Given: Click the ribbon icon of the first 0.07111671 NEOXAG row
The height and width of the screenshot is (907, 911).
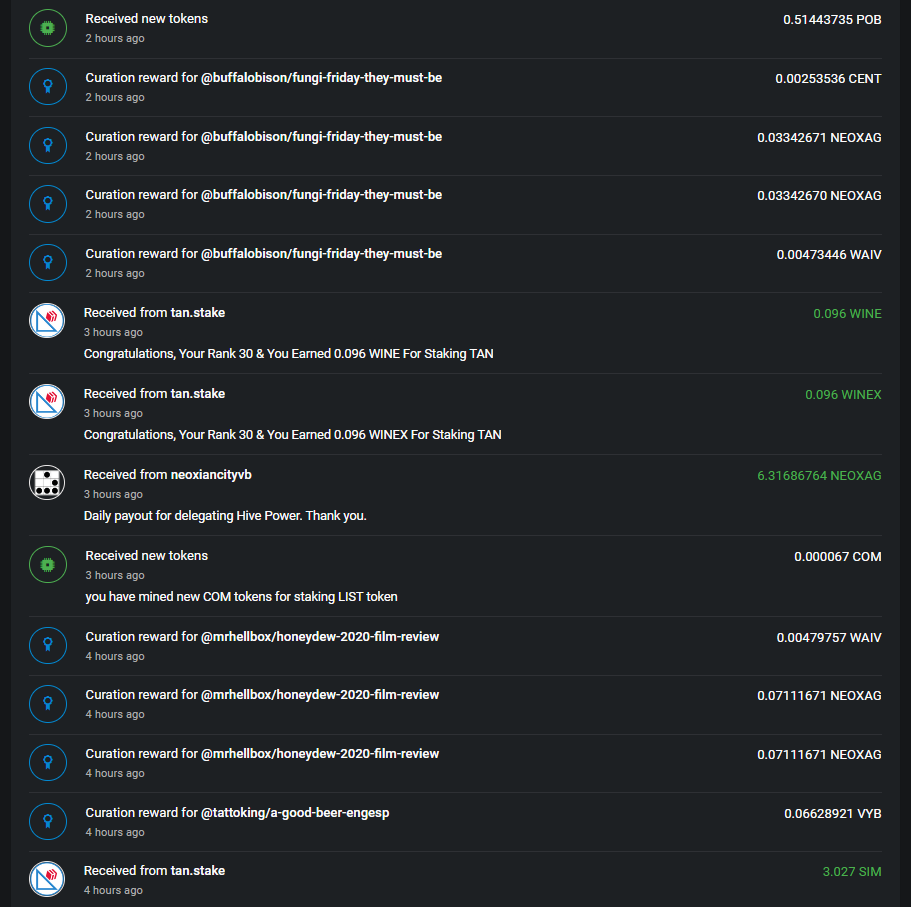Looking at the screenshot, I should click(x=48, y=704).
